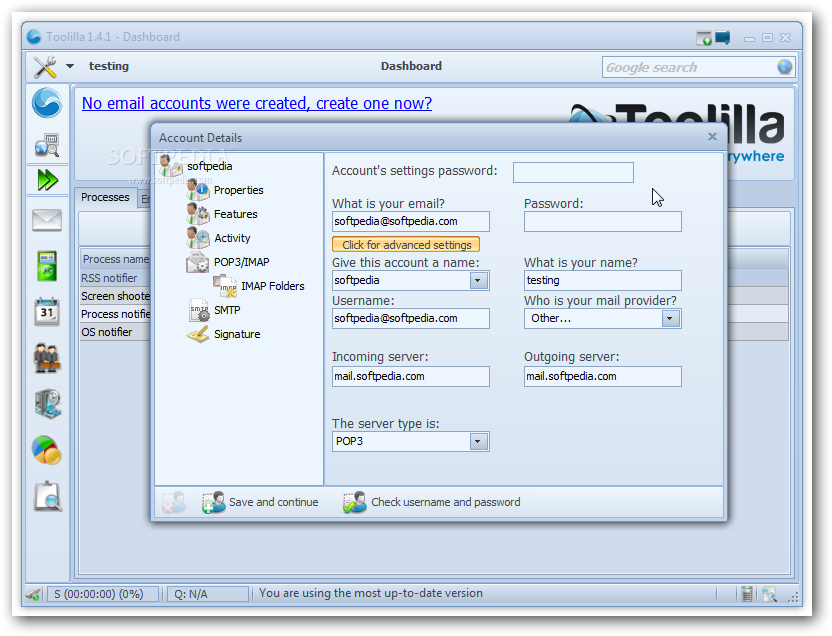Open the computer clock sidebar icon

click(x=48, y=404)
